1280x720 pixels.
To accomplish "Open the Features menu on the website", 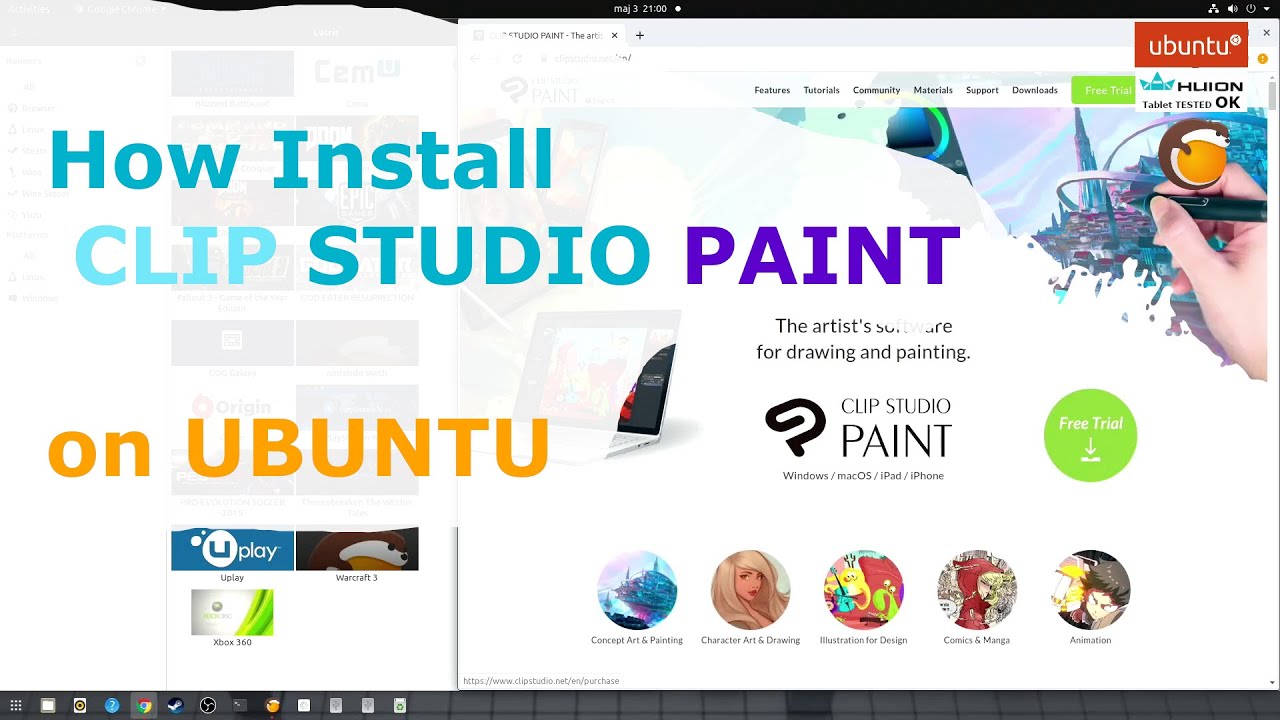I will pos(772,90).
